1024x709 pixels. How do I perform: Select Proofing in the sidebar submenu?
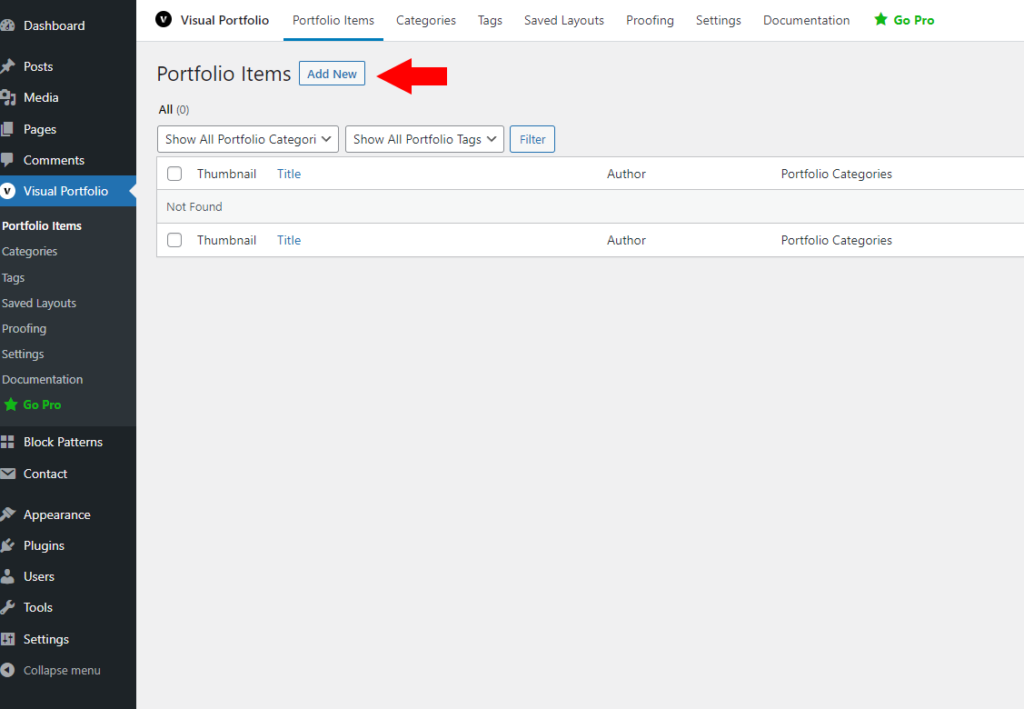pos(24,328)
